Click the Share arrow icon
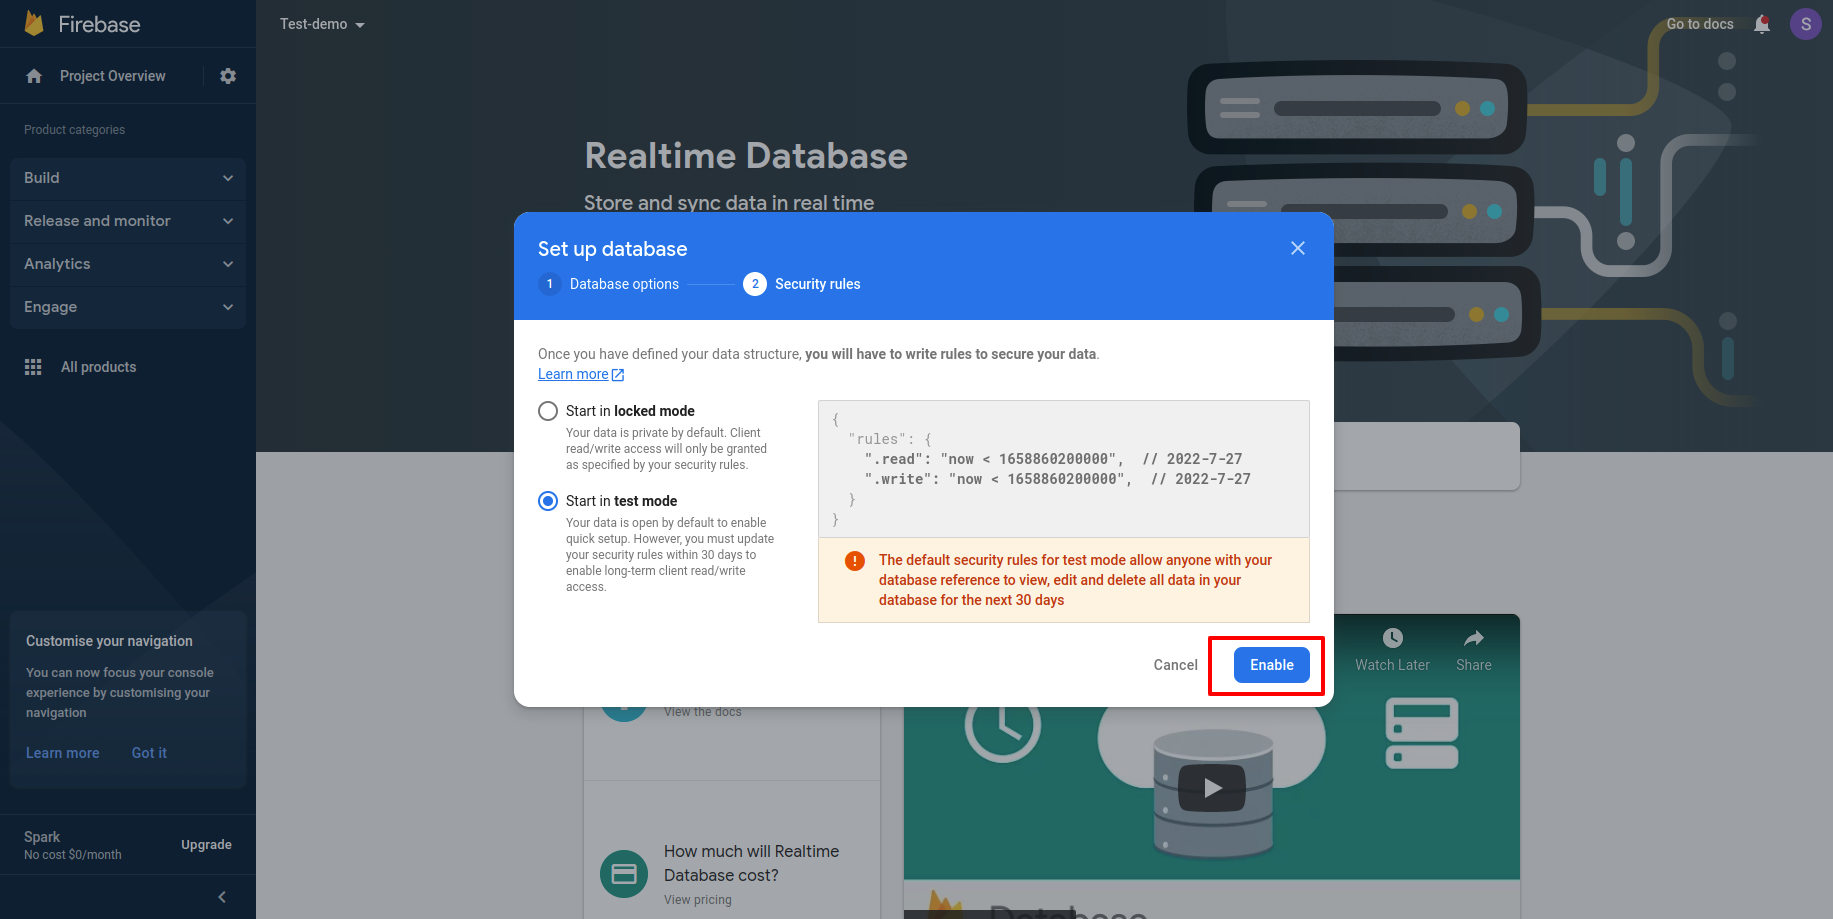The height and width of the screenshot is (919, 1833). point(1473,638)
